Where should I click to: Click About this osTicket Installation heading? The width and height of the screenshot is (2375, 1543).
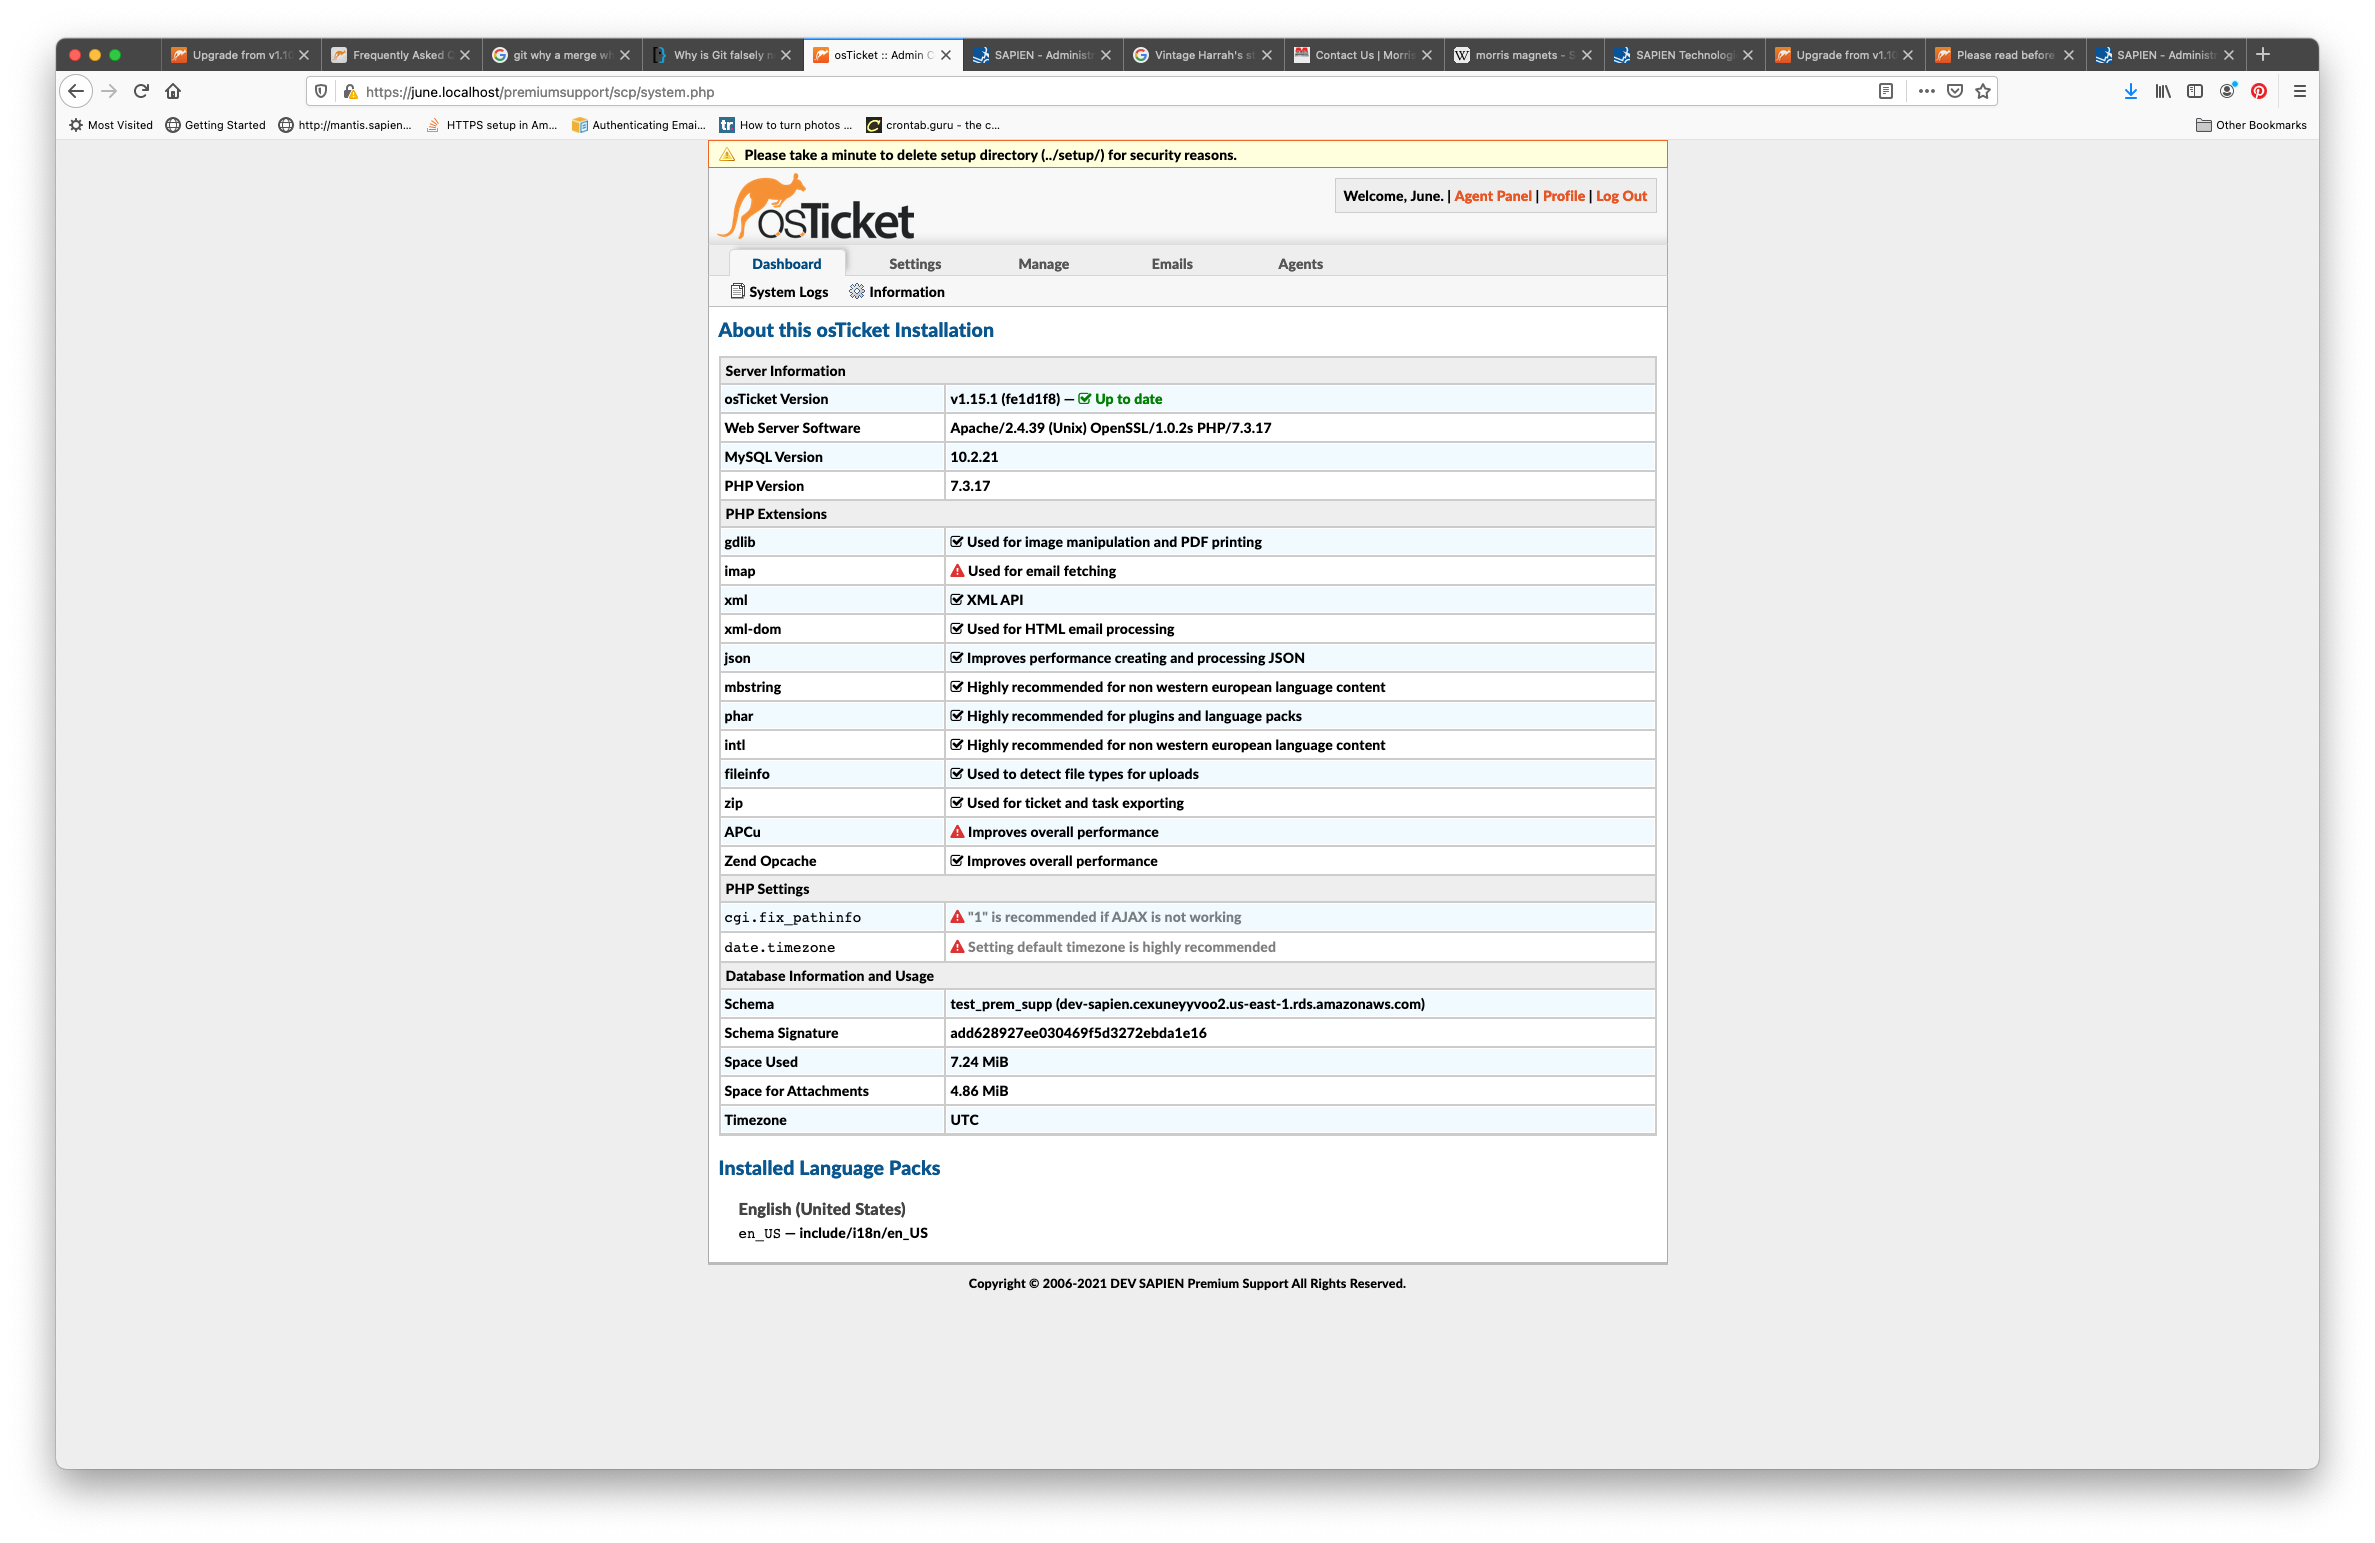856,330
